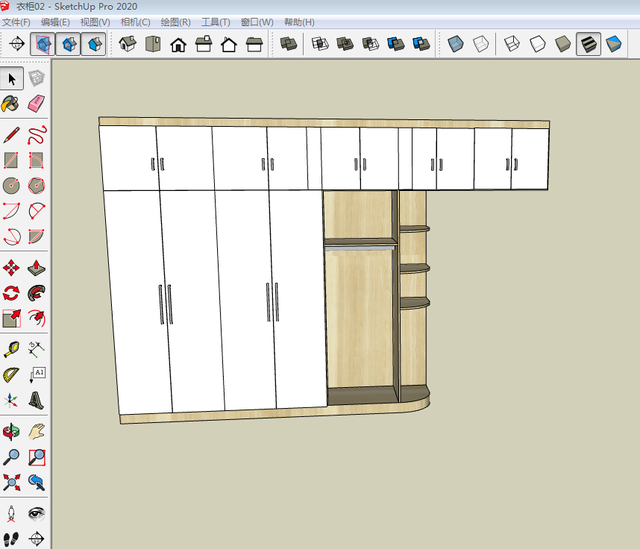The image size is (640, 549).
Task: Select the Protractor tool
Action: click(x=11, y=375)
